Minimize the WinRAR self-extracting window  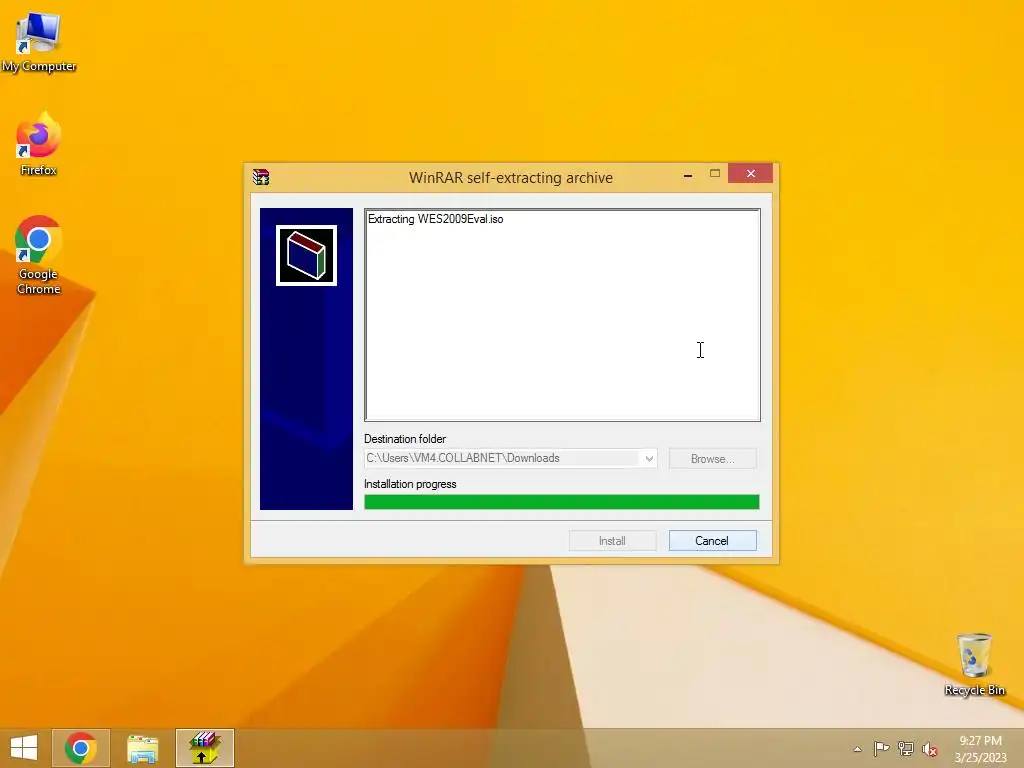point(688,174)
